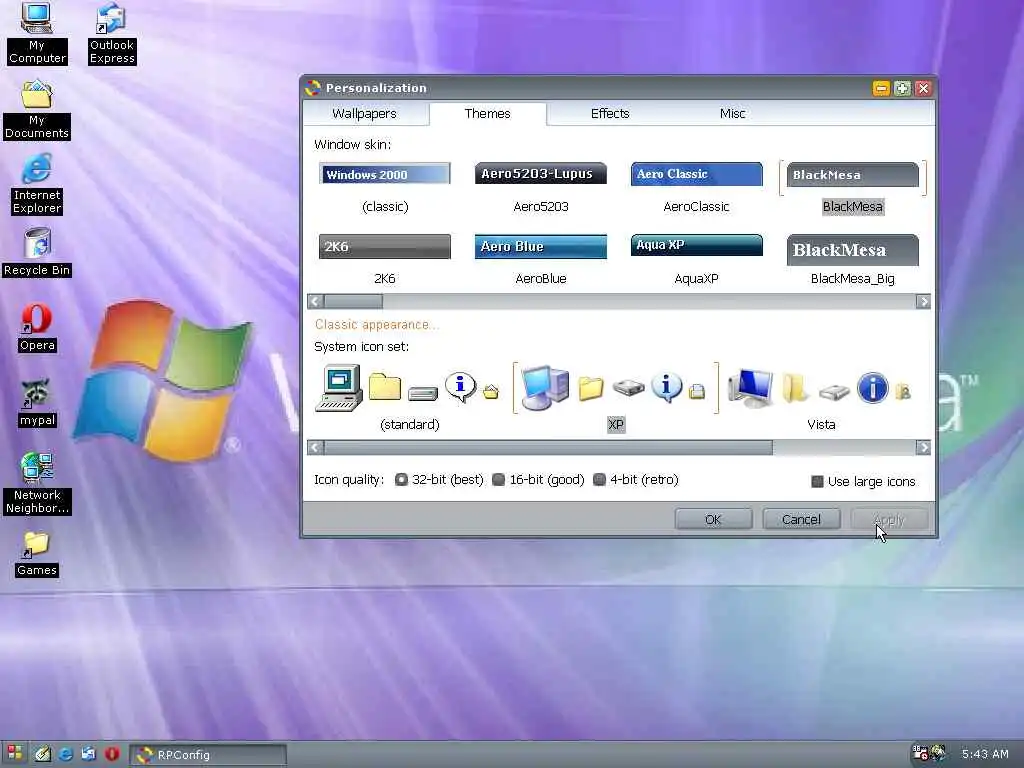Screen dimensions: 1024x768
Task: Click Outlook Express quick launch icon
Action: [x=89, y=754]
